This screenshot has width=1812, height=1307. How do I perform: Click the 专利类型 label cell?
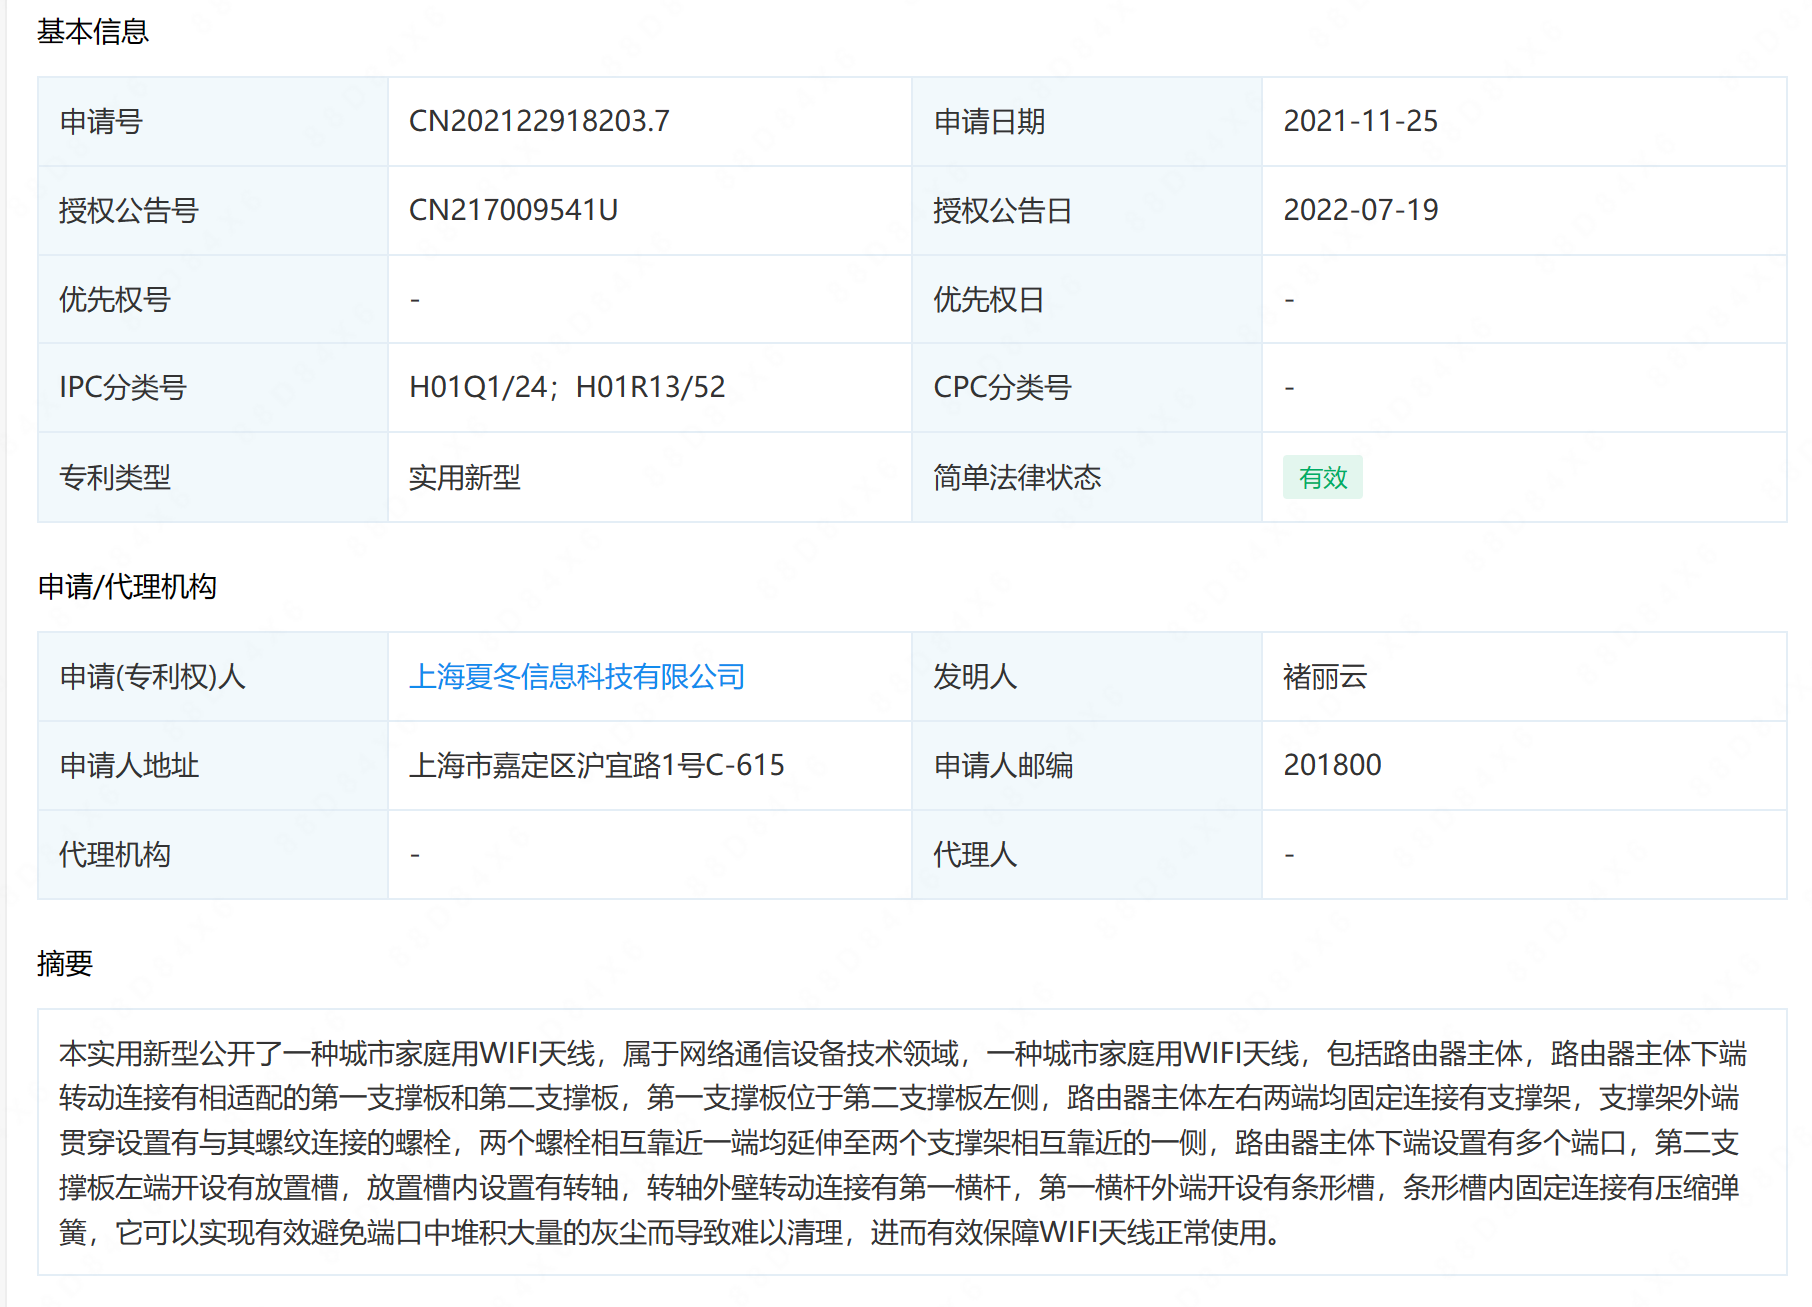213,478
